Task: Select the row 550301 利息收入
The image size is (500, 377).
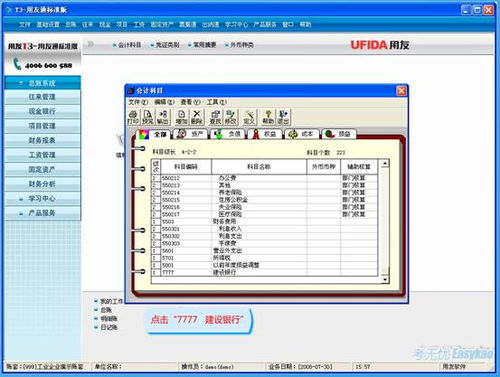Action: [x=265, y=229]
